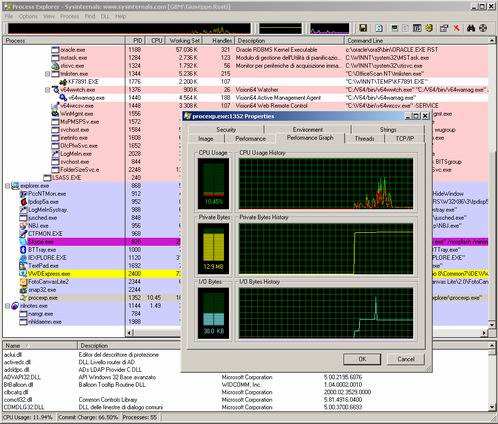
Task: Sort by the Working Set column header
Action: point(184,40)
